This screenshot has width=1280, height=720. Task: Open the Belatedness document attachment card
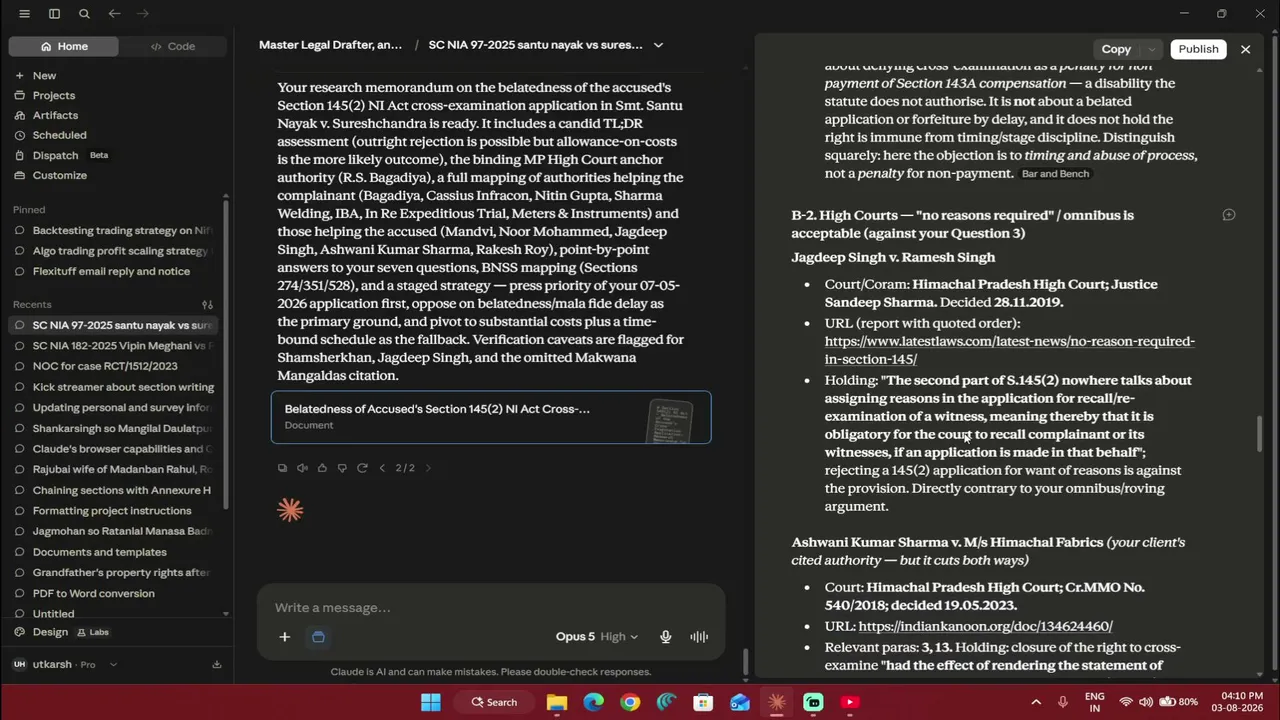click(491, 417)
